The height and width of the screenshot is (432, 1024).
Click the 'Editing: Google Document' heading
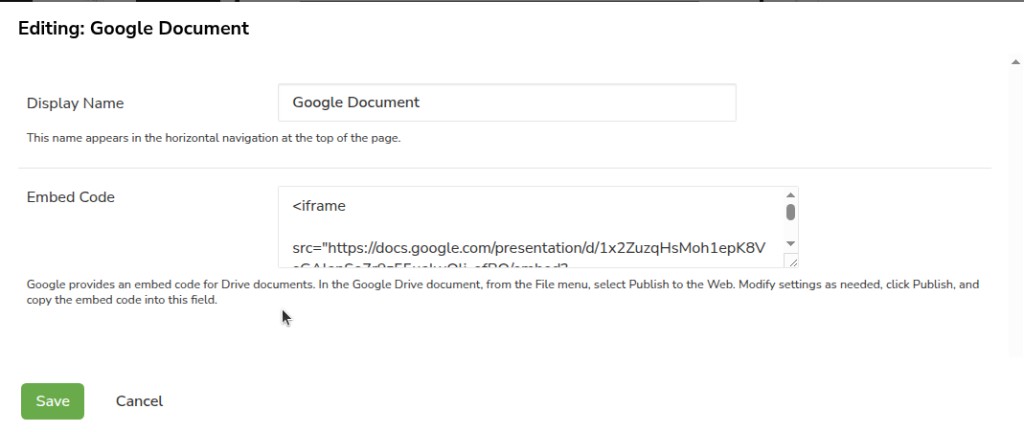coord(133,29)
